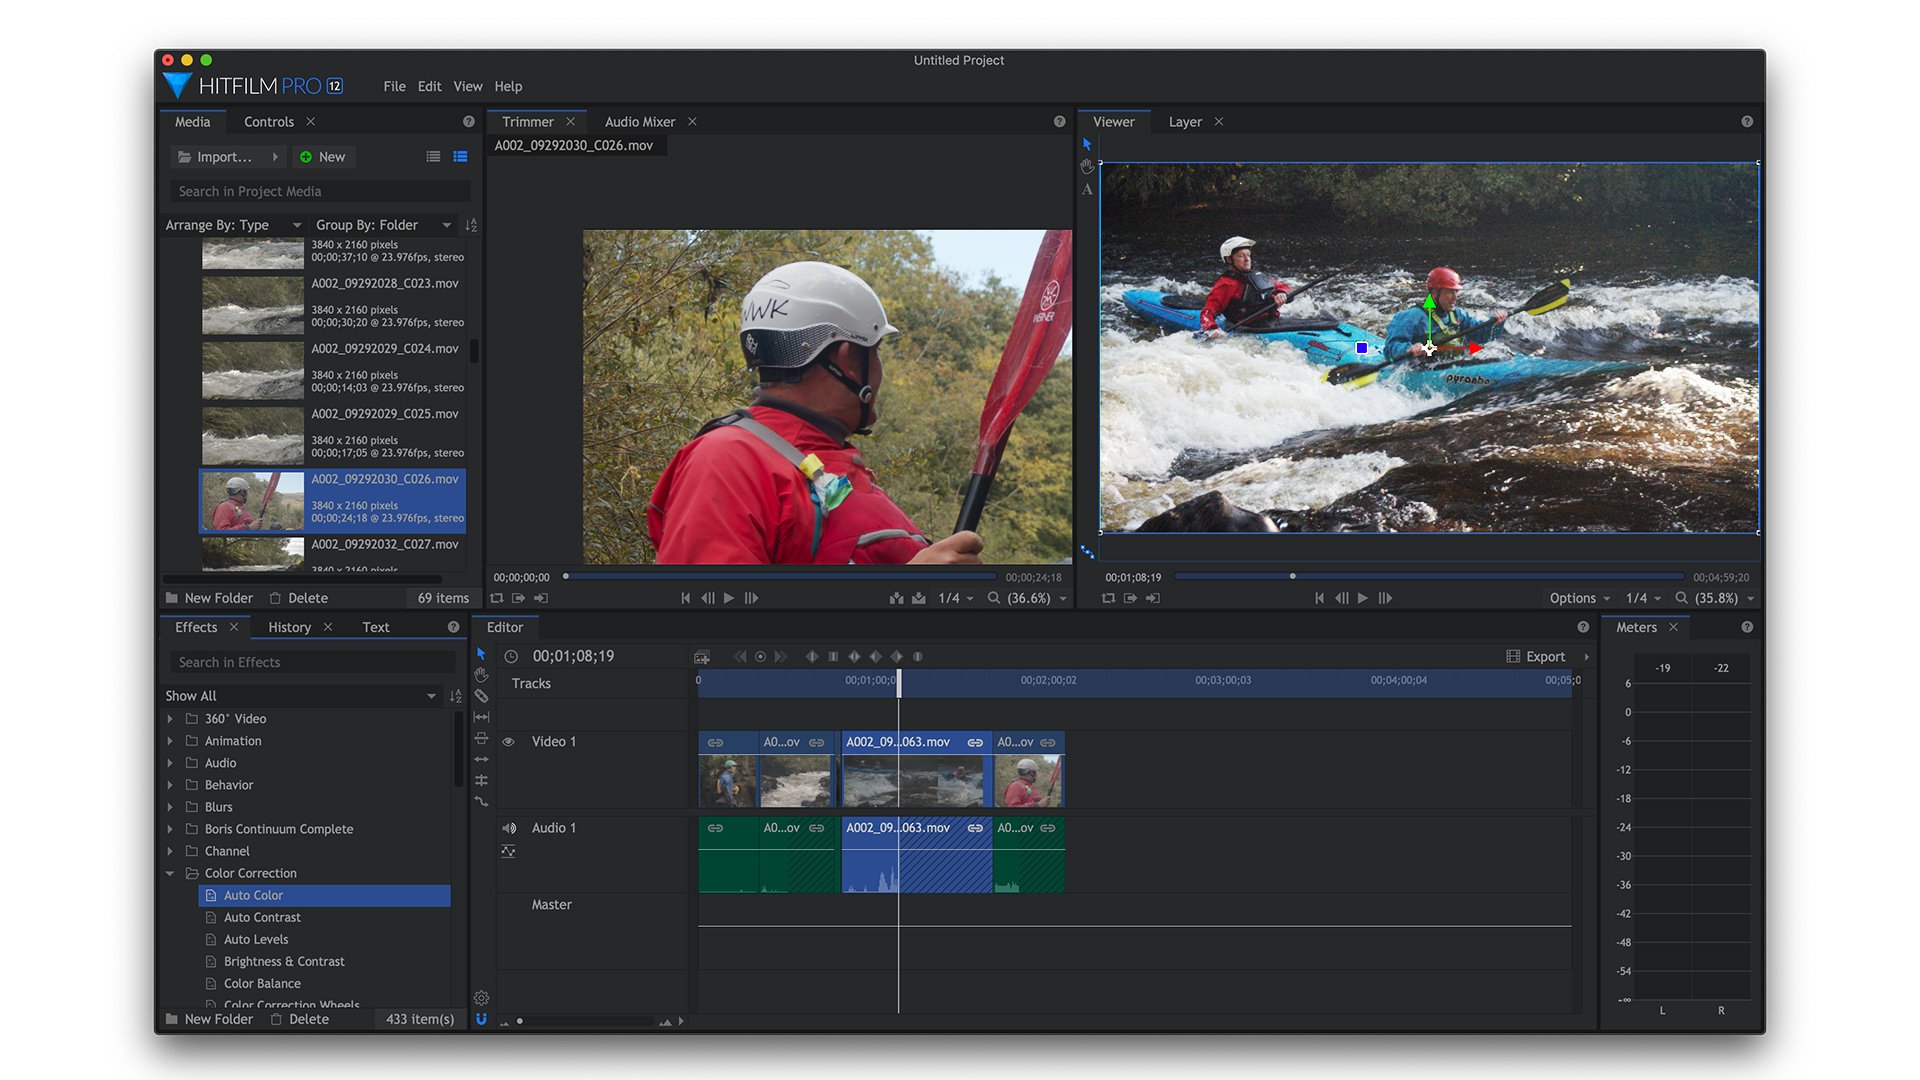Switch Media panel to plain list view
The image size is (1920, 1080).
point(433,157)
